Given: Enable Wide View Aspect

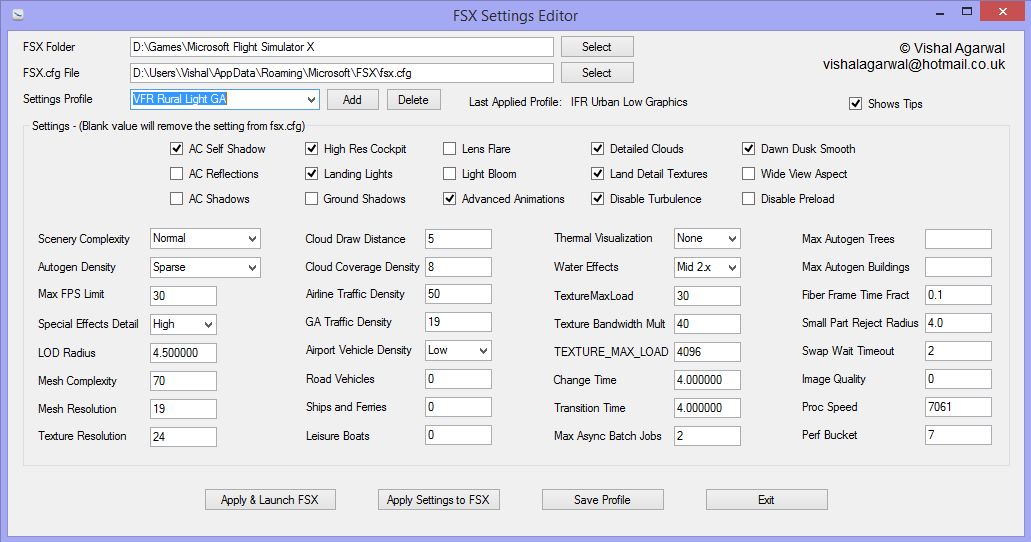Looking at the screenshot, I should pyautogui.click(x=749, y=174).
